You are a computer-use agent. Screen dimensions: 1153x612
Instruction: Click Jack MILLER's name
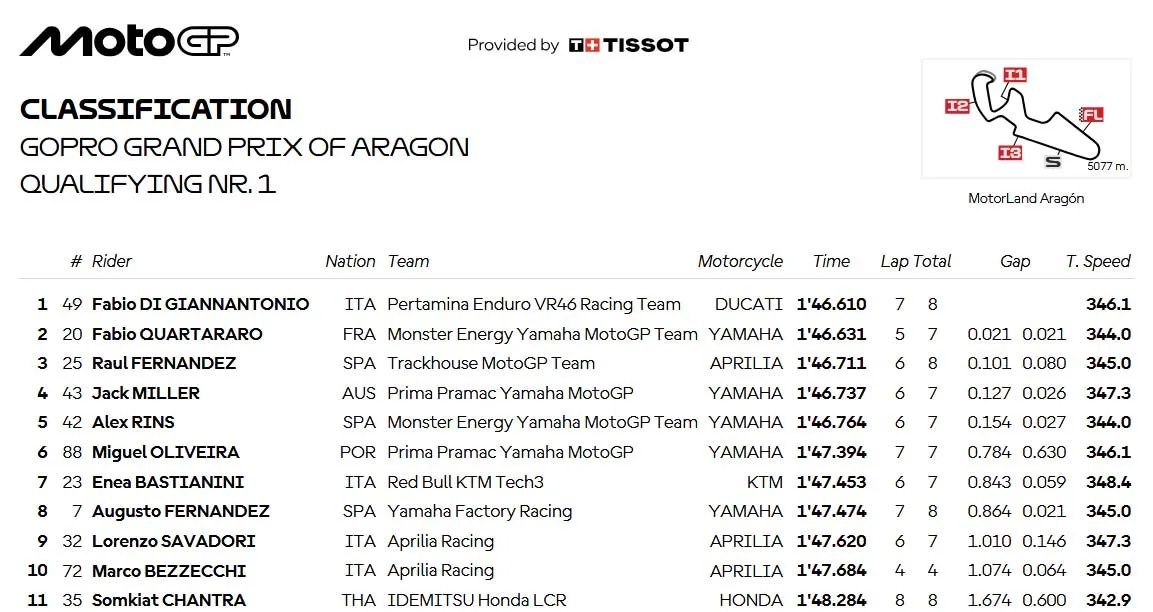[146, 393]
